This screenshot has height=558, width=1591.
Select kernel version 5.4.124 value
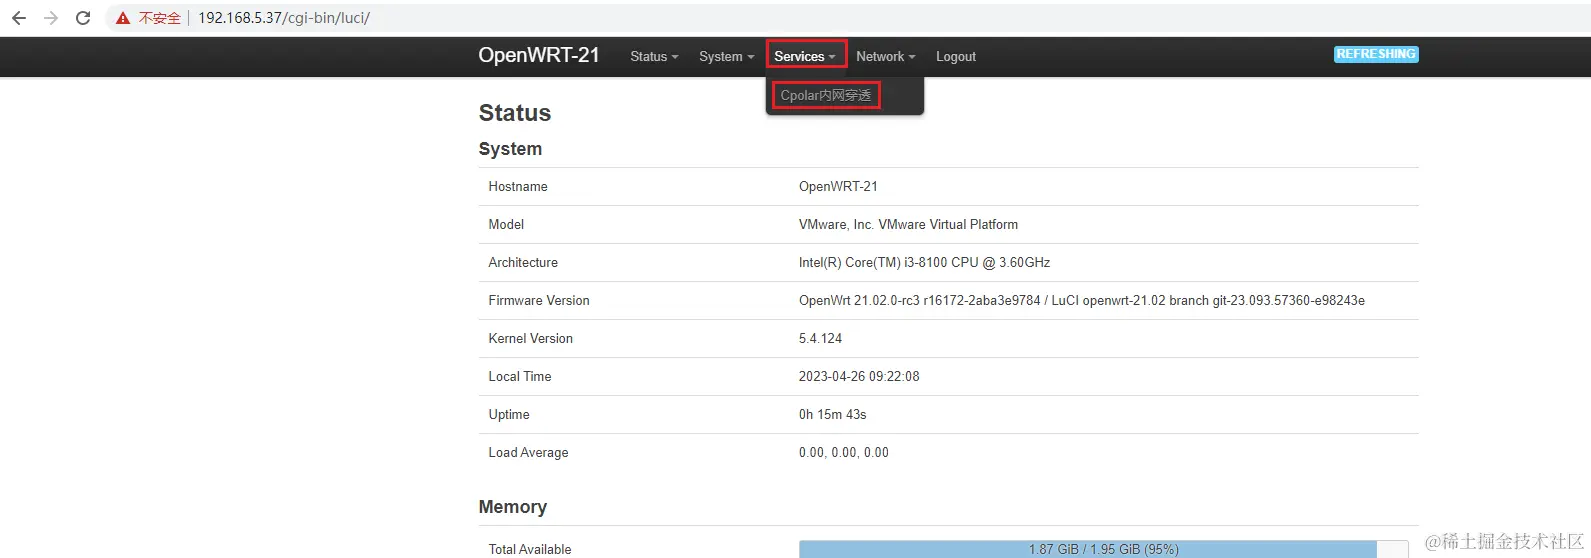821,339
